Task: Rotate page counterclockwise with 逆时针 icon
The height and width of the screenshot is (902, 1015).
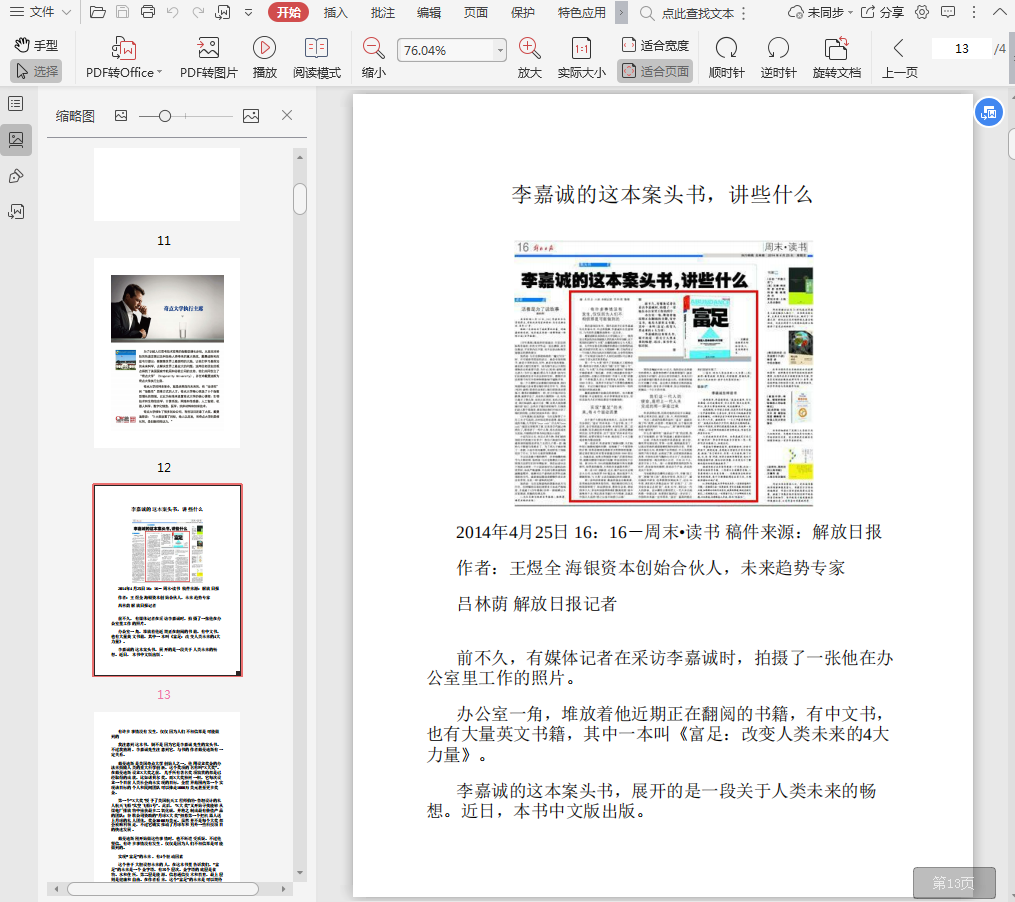Action: coord(778,57)
